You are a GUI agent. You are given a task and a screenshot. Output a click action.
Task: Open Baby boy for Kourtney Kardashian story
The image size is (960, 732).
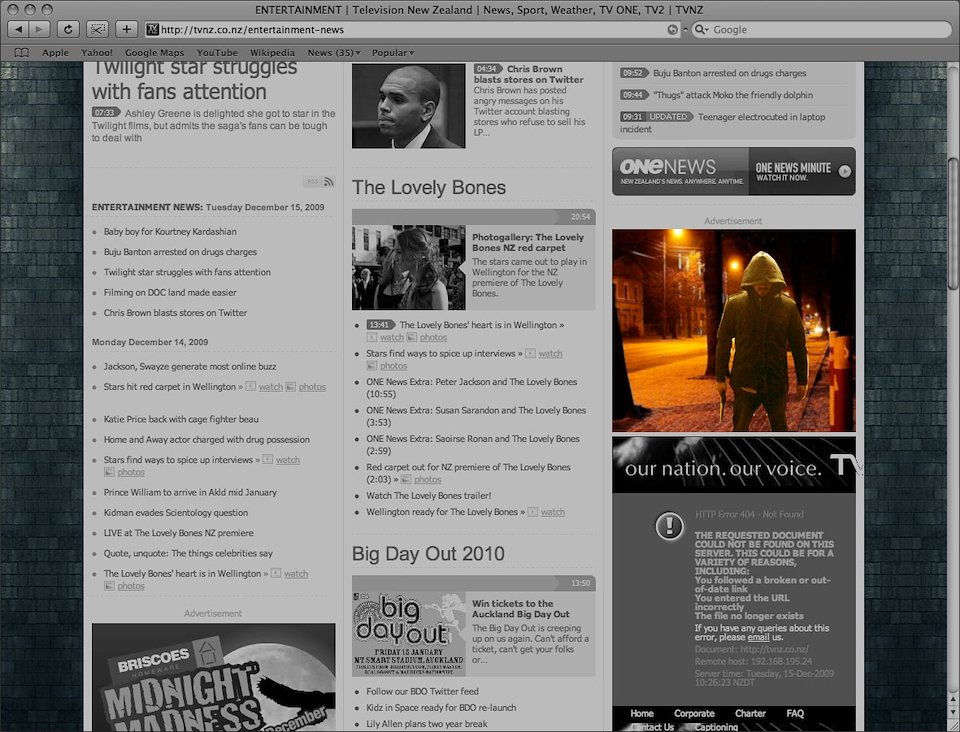click(170, 232)
